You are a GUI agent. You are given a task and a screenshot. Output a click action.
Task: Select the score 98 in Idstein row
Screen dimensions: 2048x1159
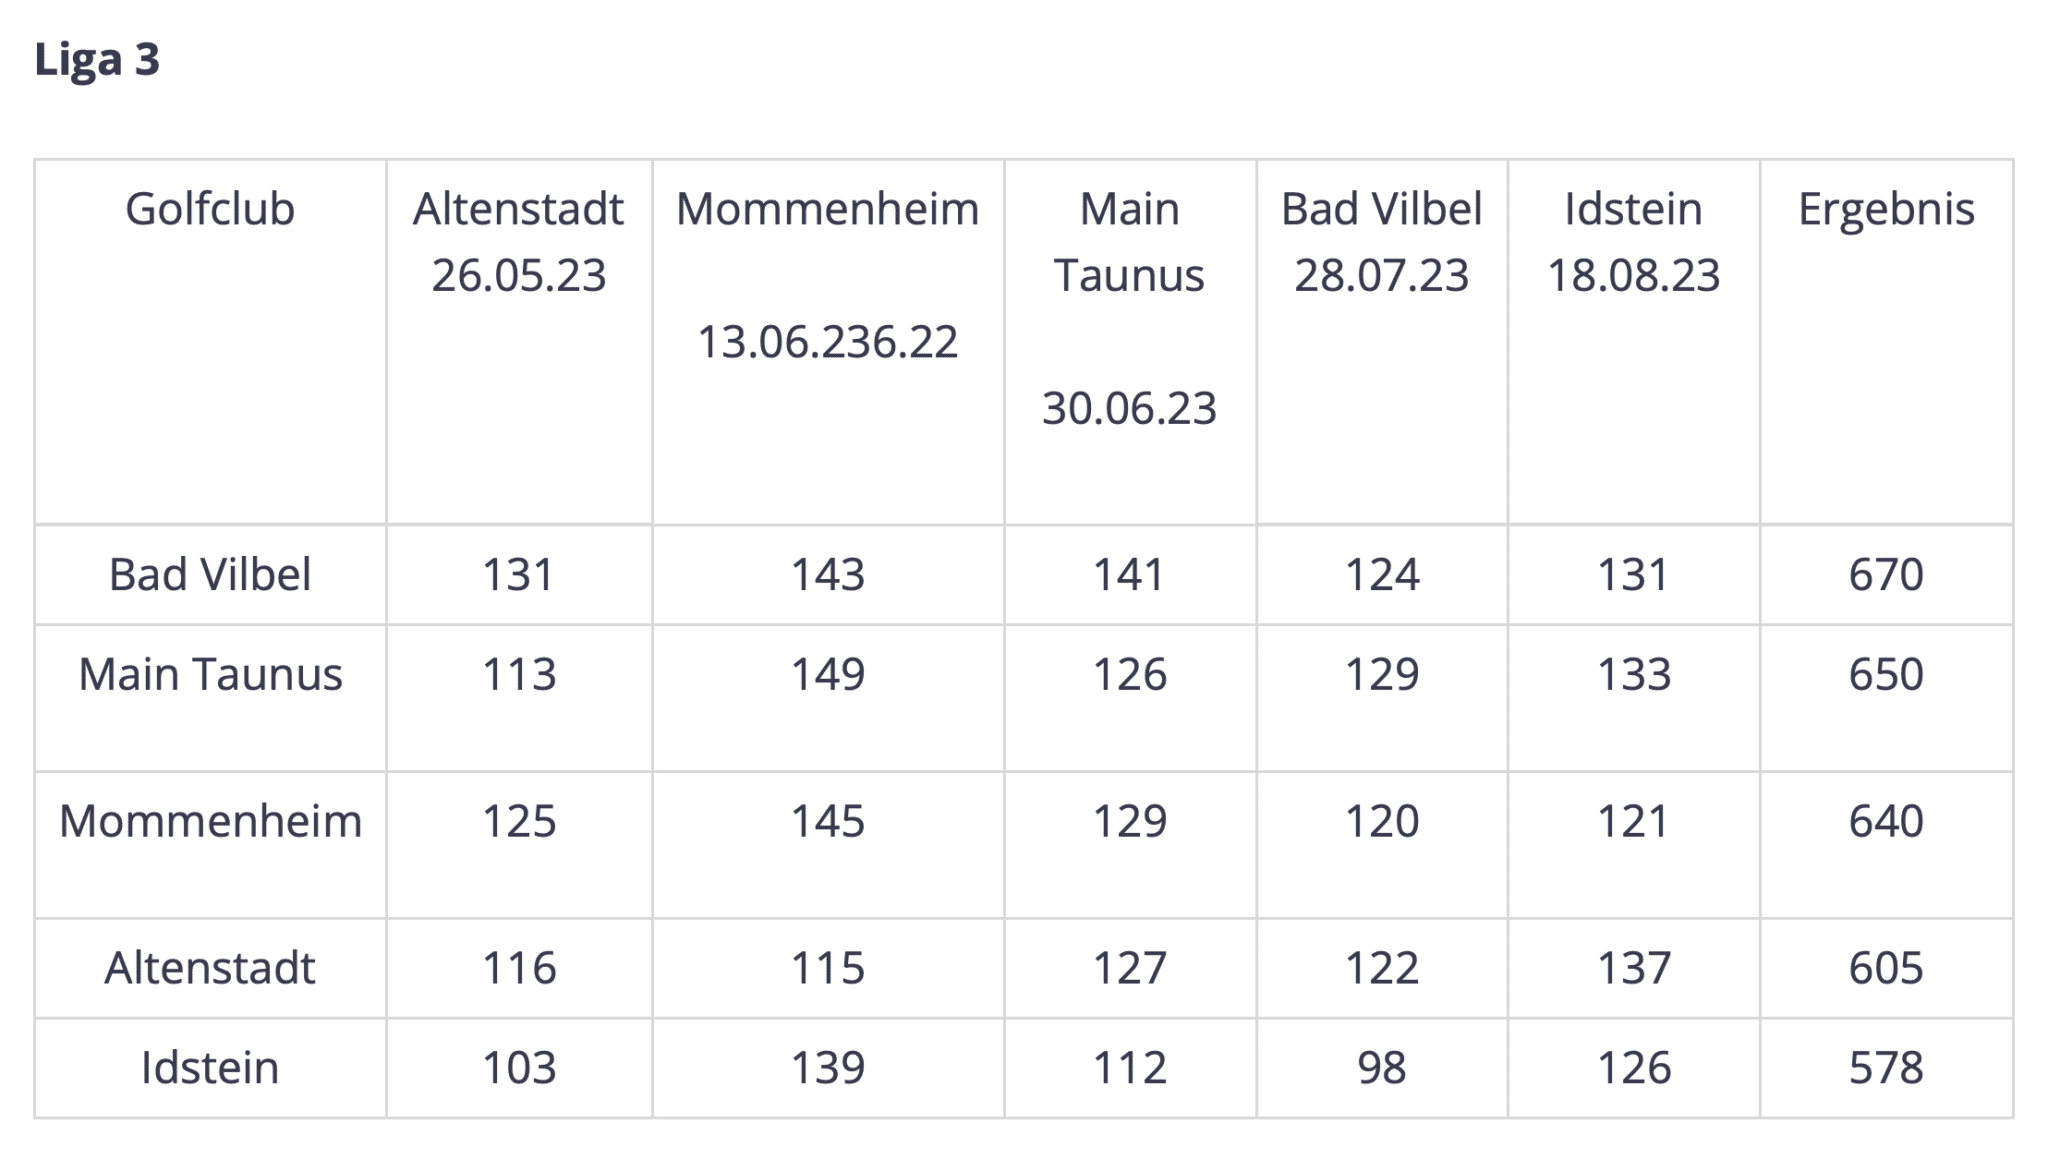[1381, 1068]
